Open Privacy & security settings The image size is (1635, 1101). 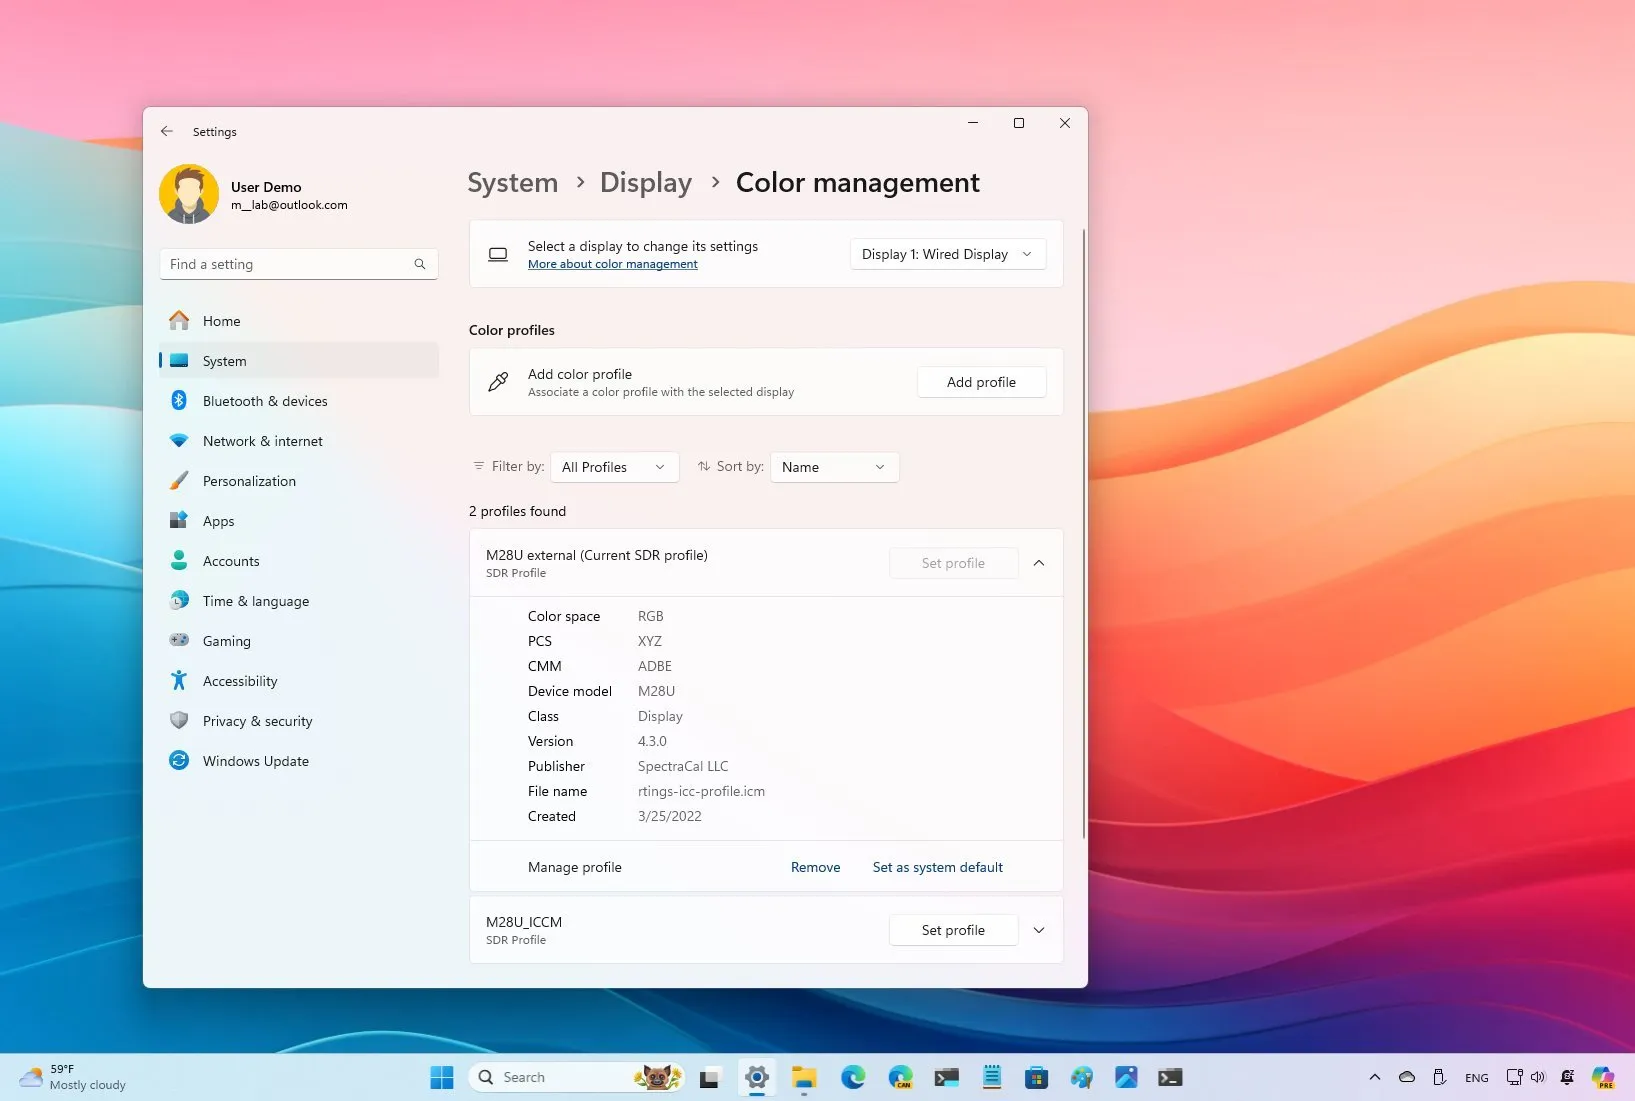click(x=257, y=720)
